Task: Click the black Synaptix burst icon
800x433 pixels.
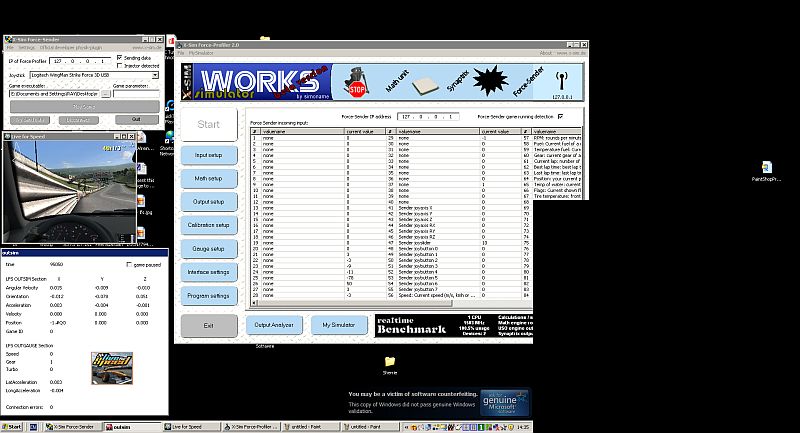Action: coord(490,81)
